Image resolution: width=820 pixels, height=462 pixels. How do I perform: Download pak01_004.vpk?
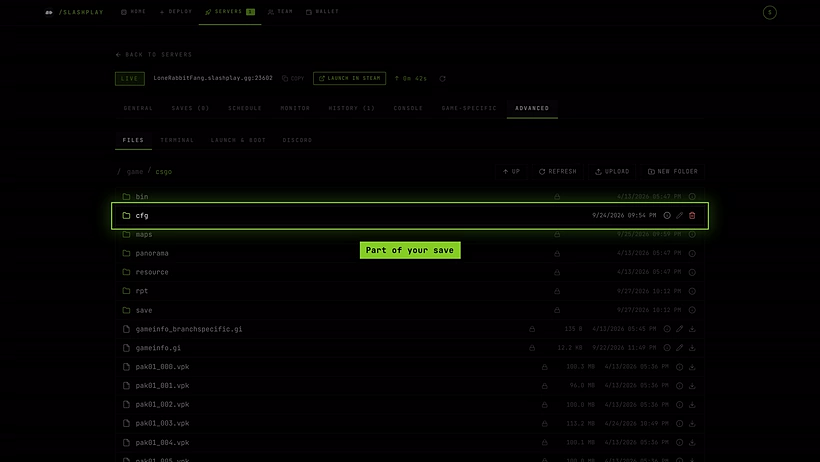tap(692, 443)
